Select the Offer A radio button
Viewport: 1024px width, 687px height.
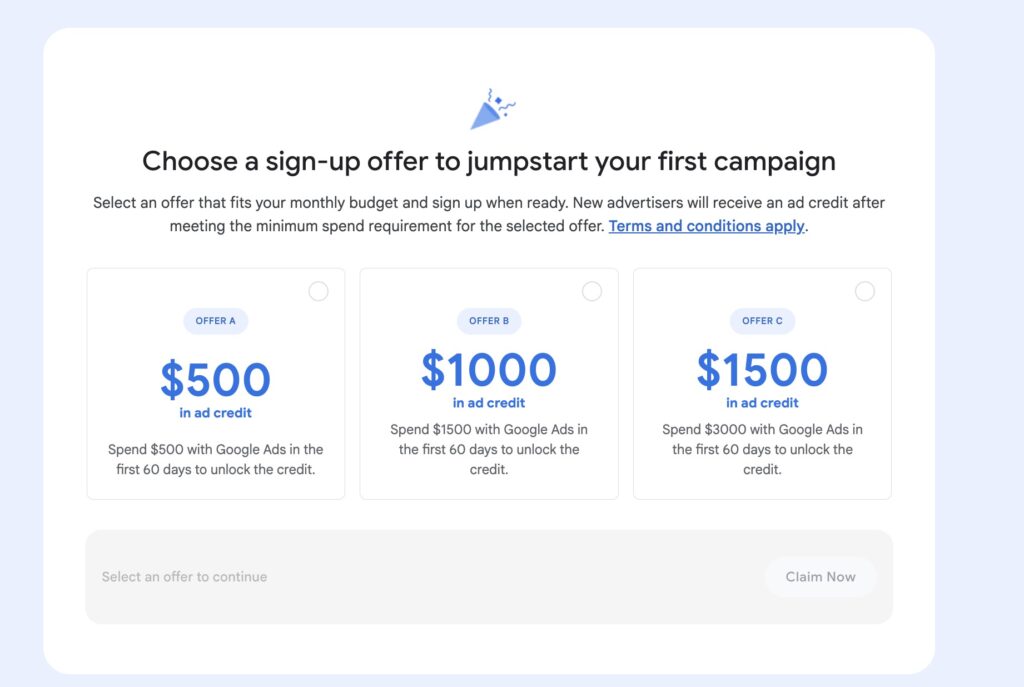coord(318,291)
